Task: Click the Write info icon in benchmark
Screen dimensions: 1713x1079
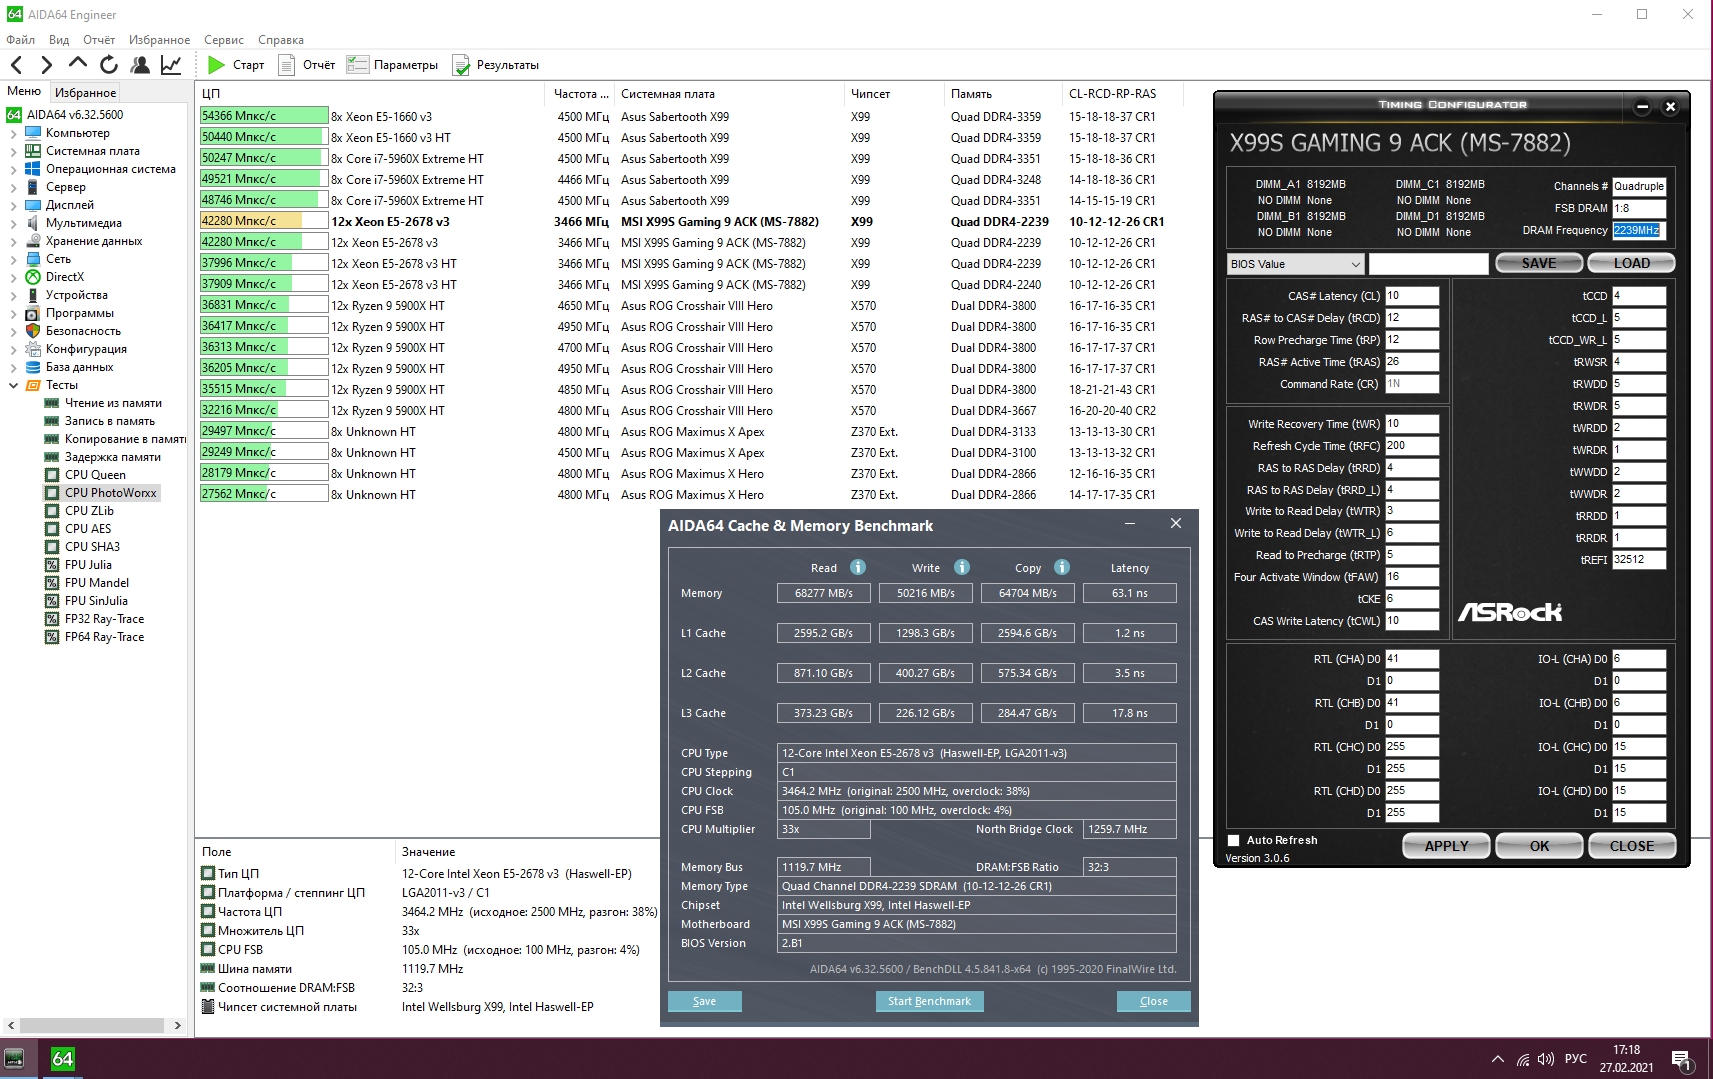Action: pyautogui.click(x=962, y=567)
